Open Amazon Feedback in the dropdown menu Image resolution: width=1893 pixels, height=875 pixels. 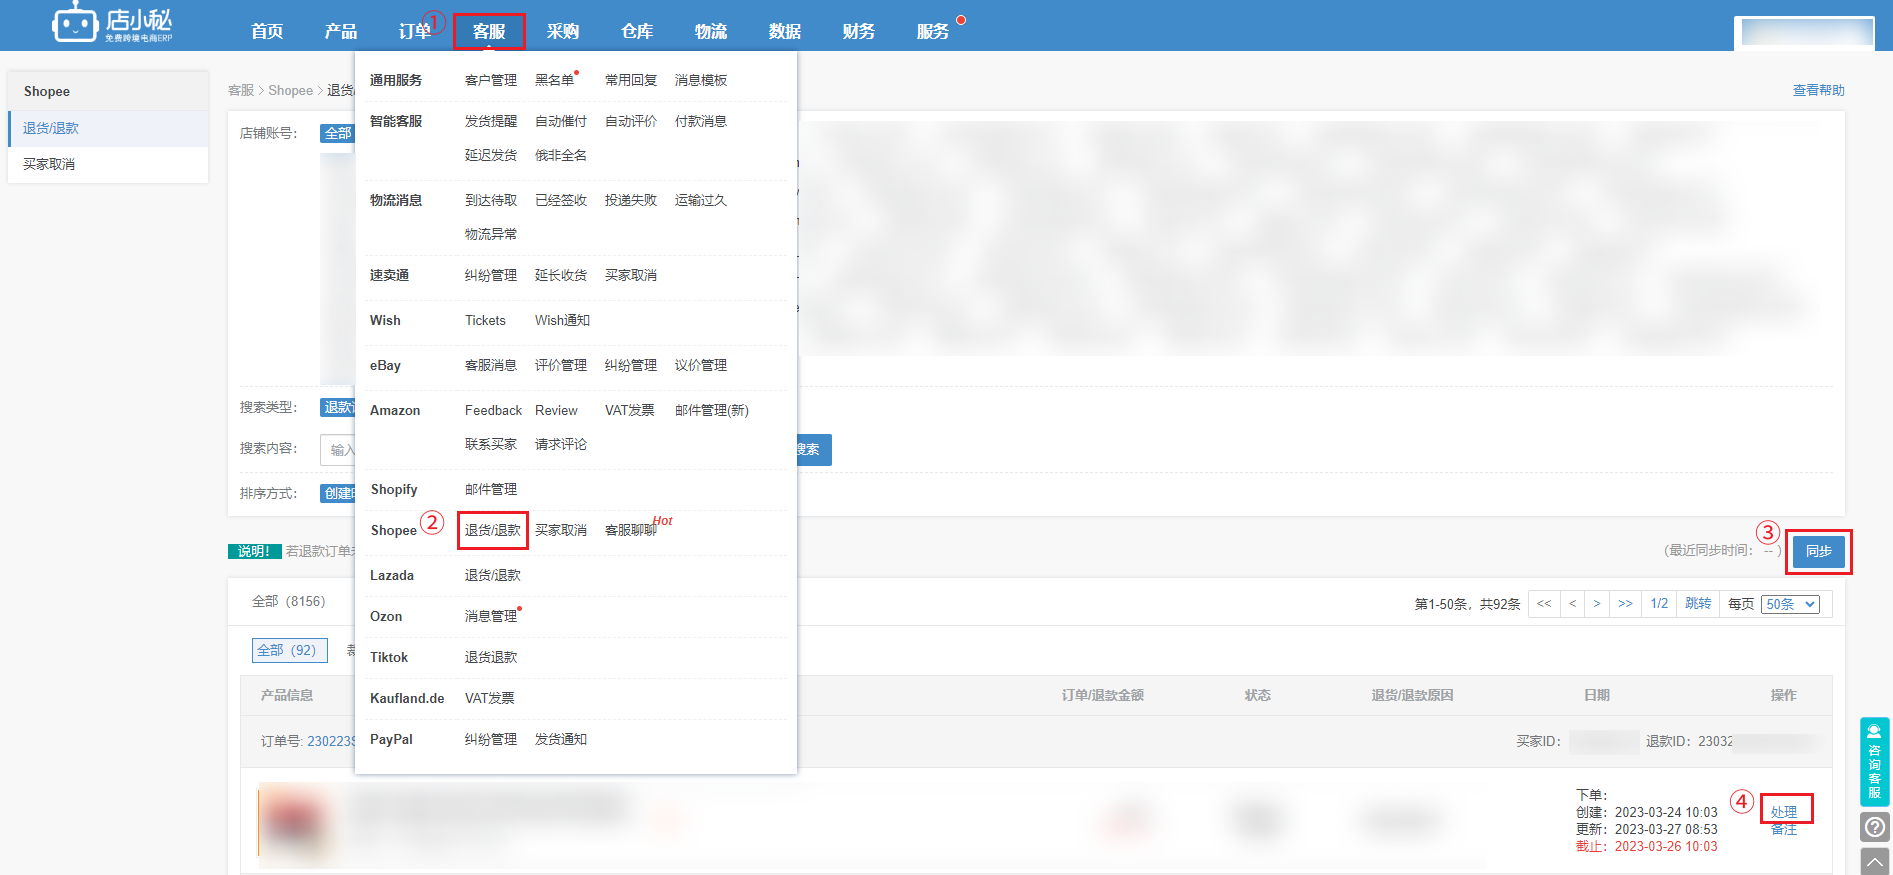pos(493,410)
